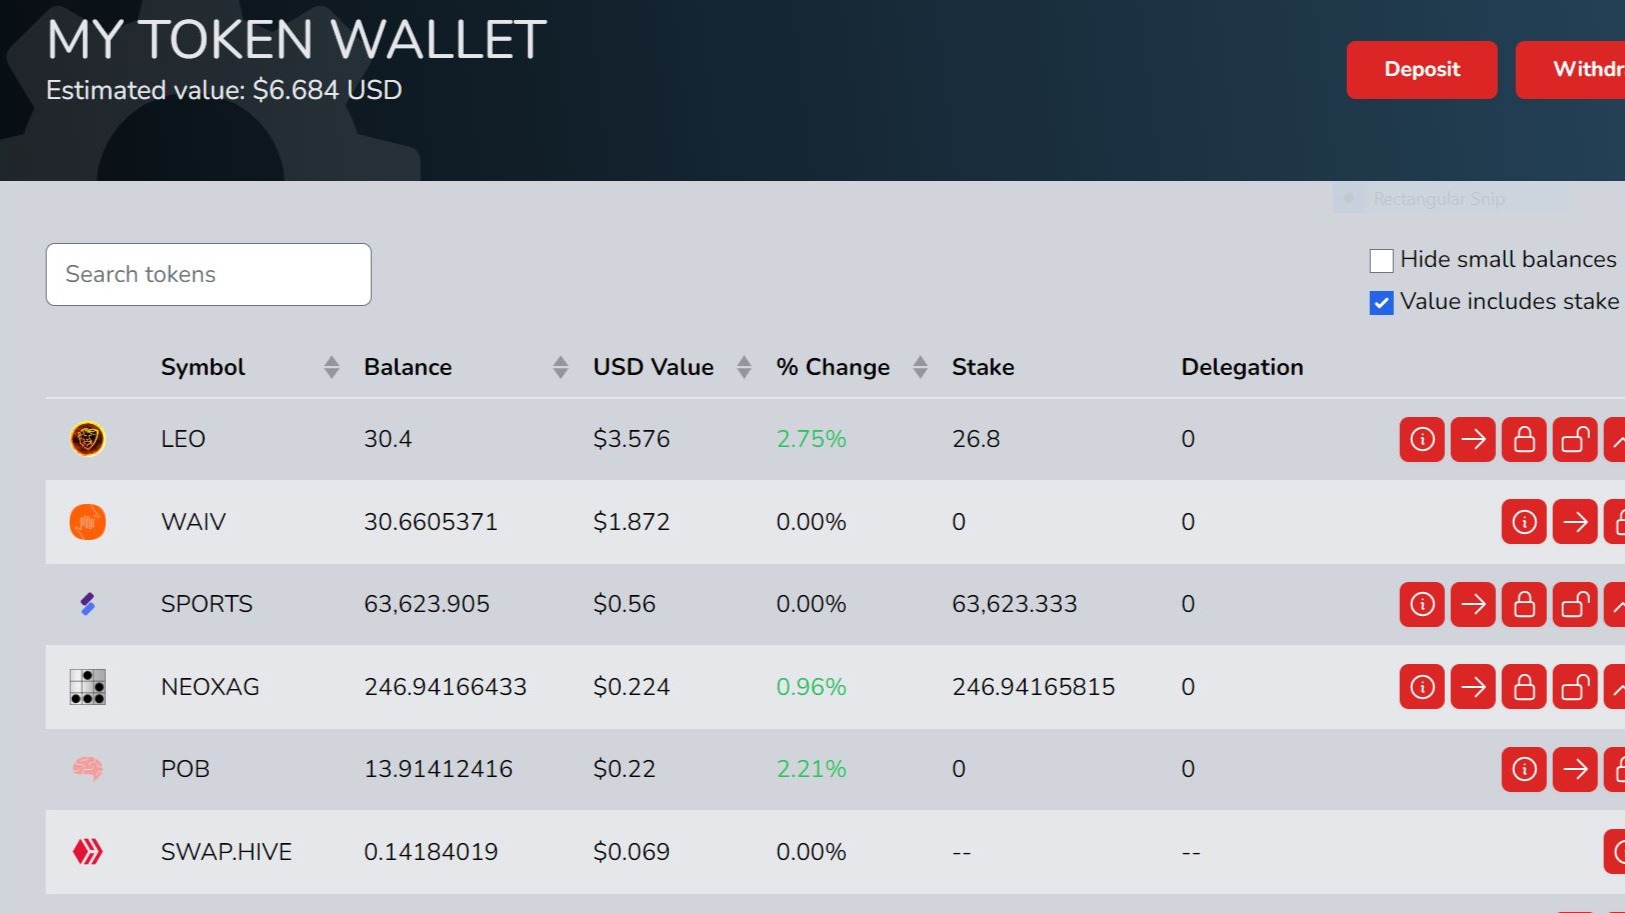Unstake SPORTS with the open lock icon

tap(1575, 604)
